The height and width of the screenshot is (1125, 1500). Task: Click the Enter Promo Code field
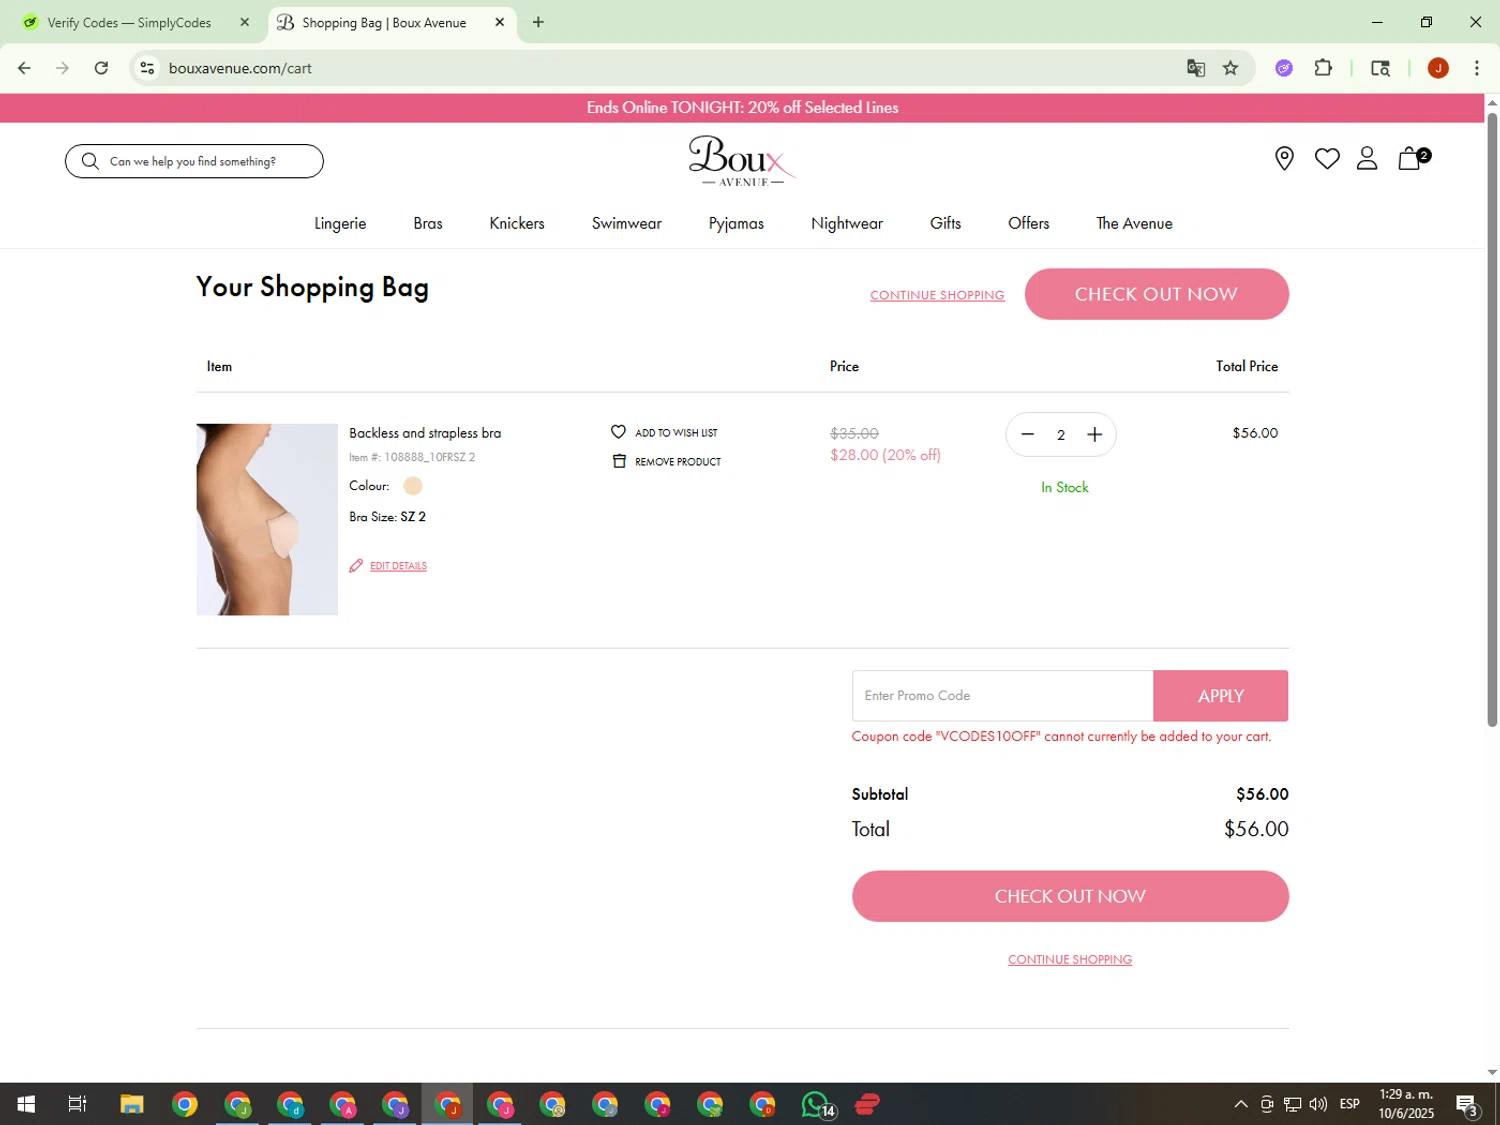click(1002, 695)
